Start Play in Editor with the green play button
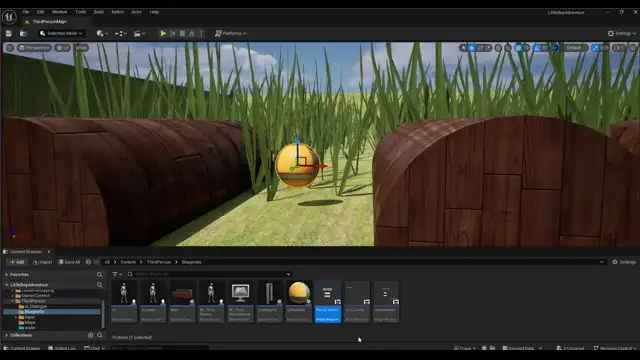 click(163, 33)
